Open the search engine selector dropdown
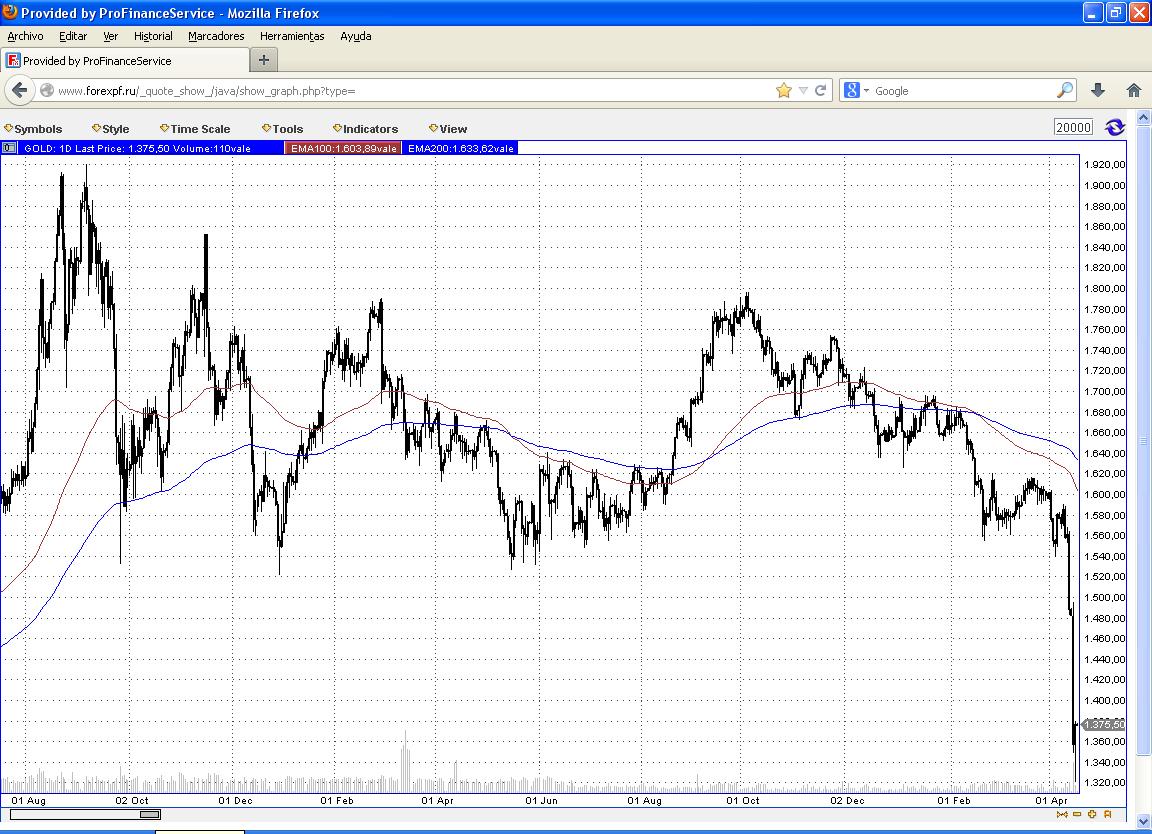 click(856, 90)
